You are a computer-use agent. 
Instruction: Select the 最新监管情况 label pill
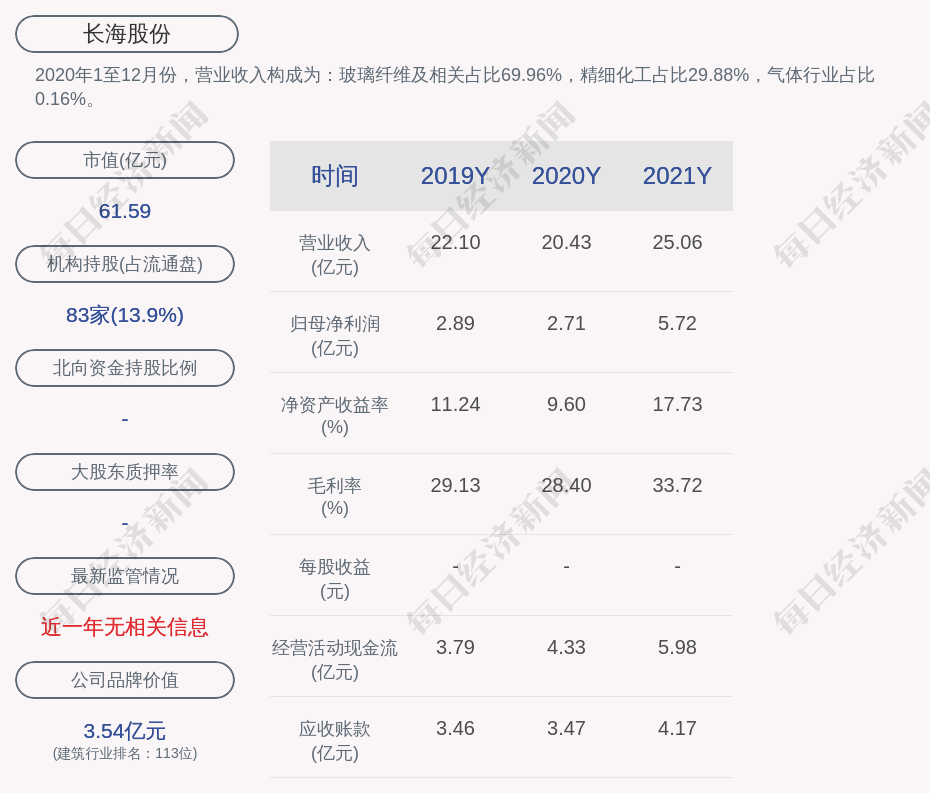(x=125, y=576)
